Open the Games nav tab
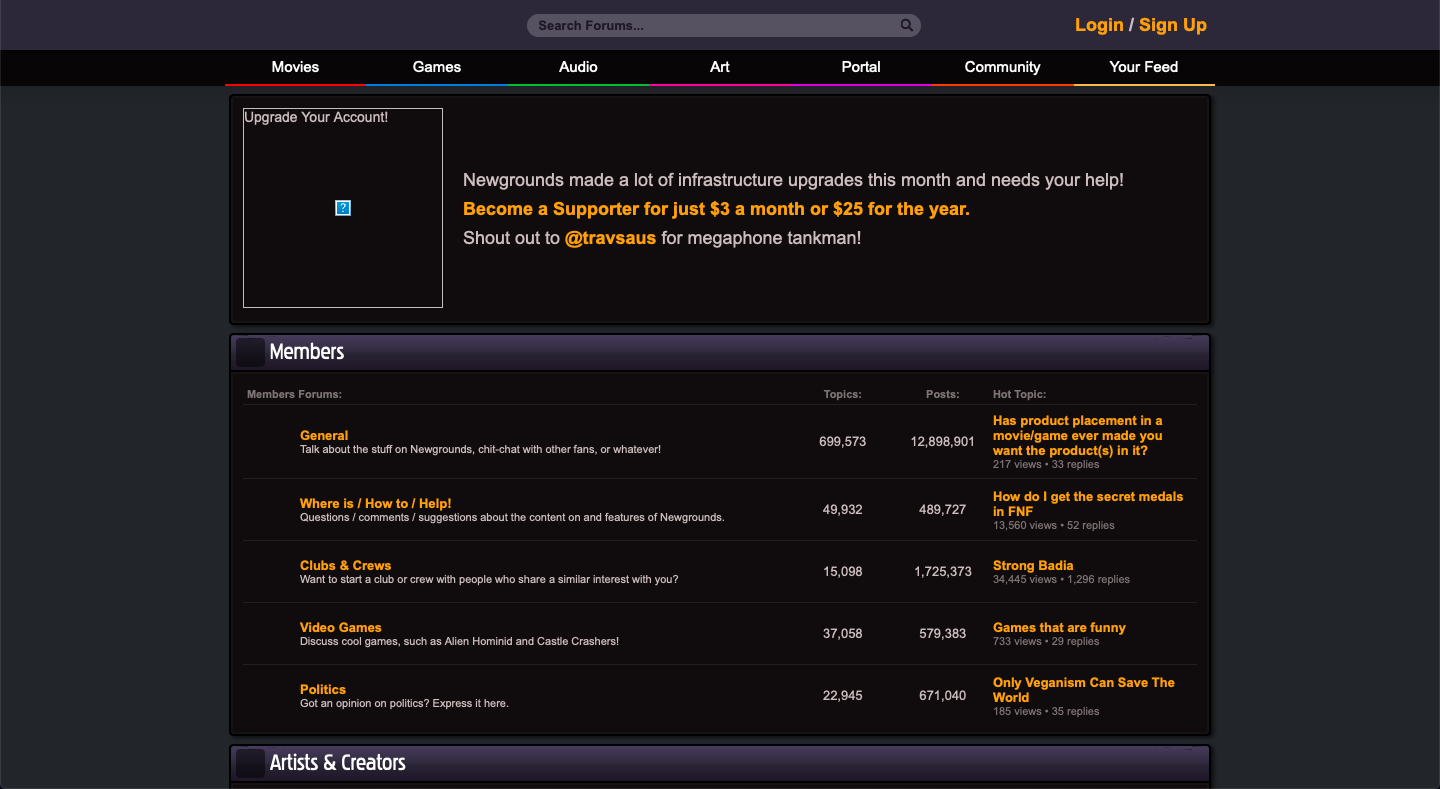 [x=437, y=67]
